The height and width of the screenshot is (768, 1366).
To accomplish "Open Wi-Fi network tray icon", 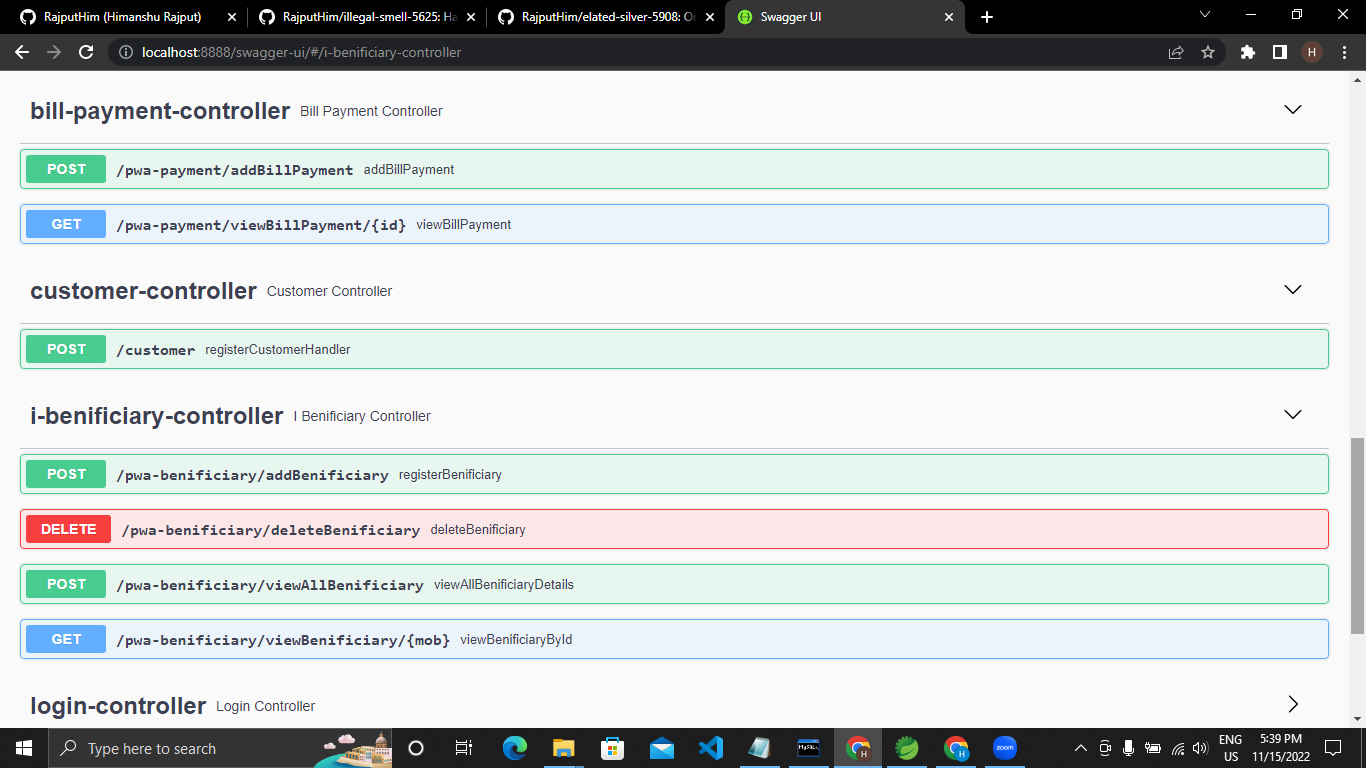I will 1178,748.
